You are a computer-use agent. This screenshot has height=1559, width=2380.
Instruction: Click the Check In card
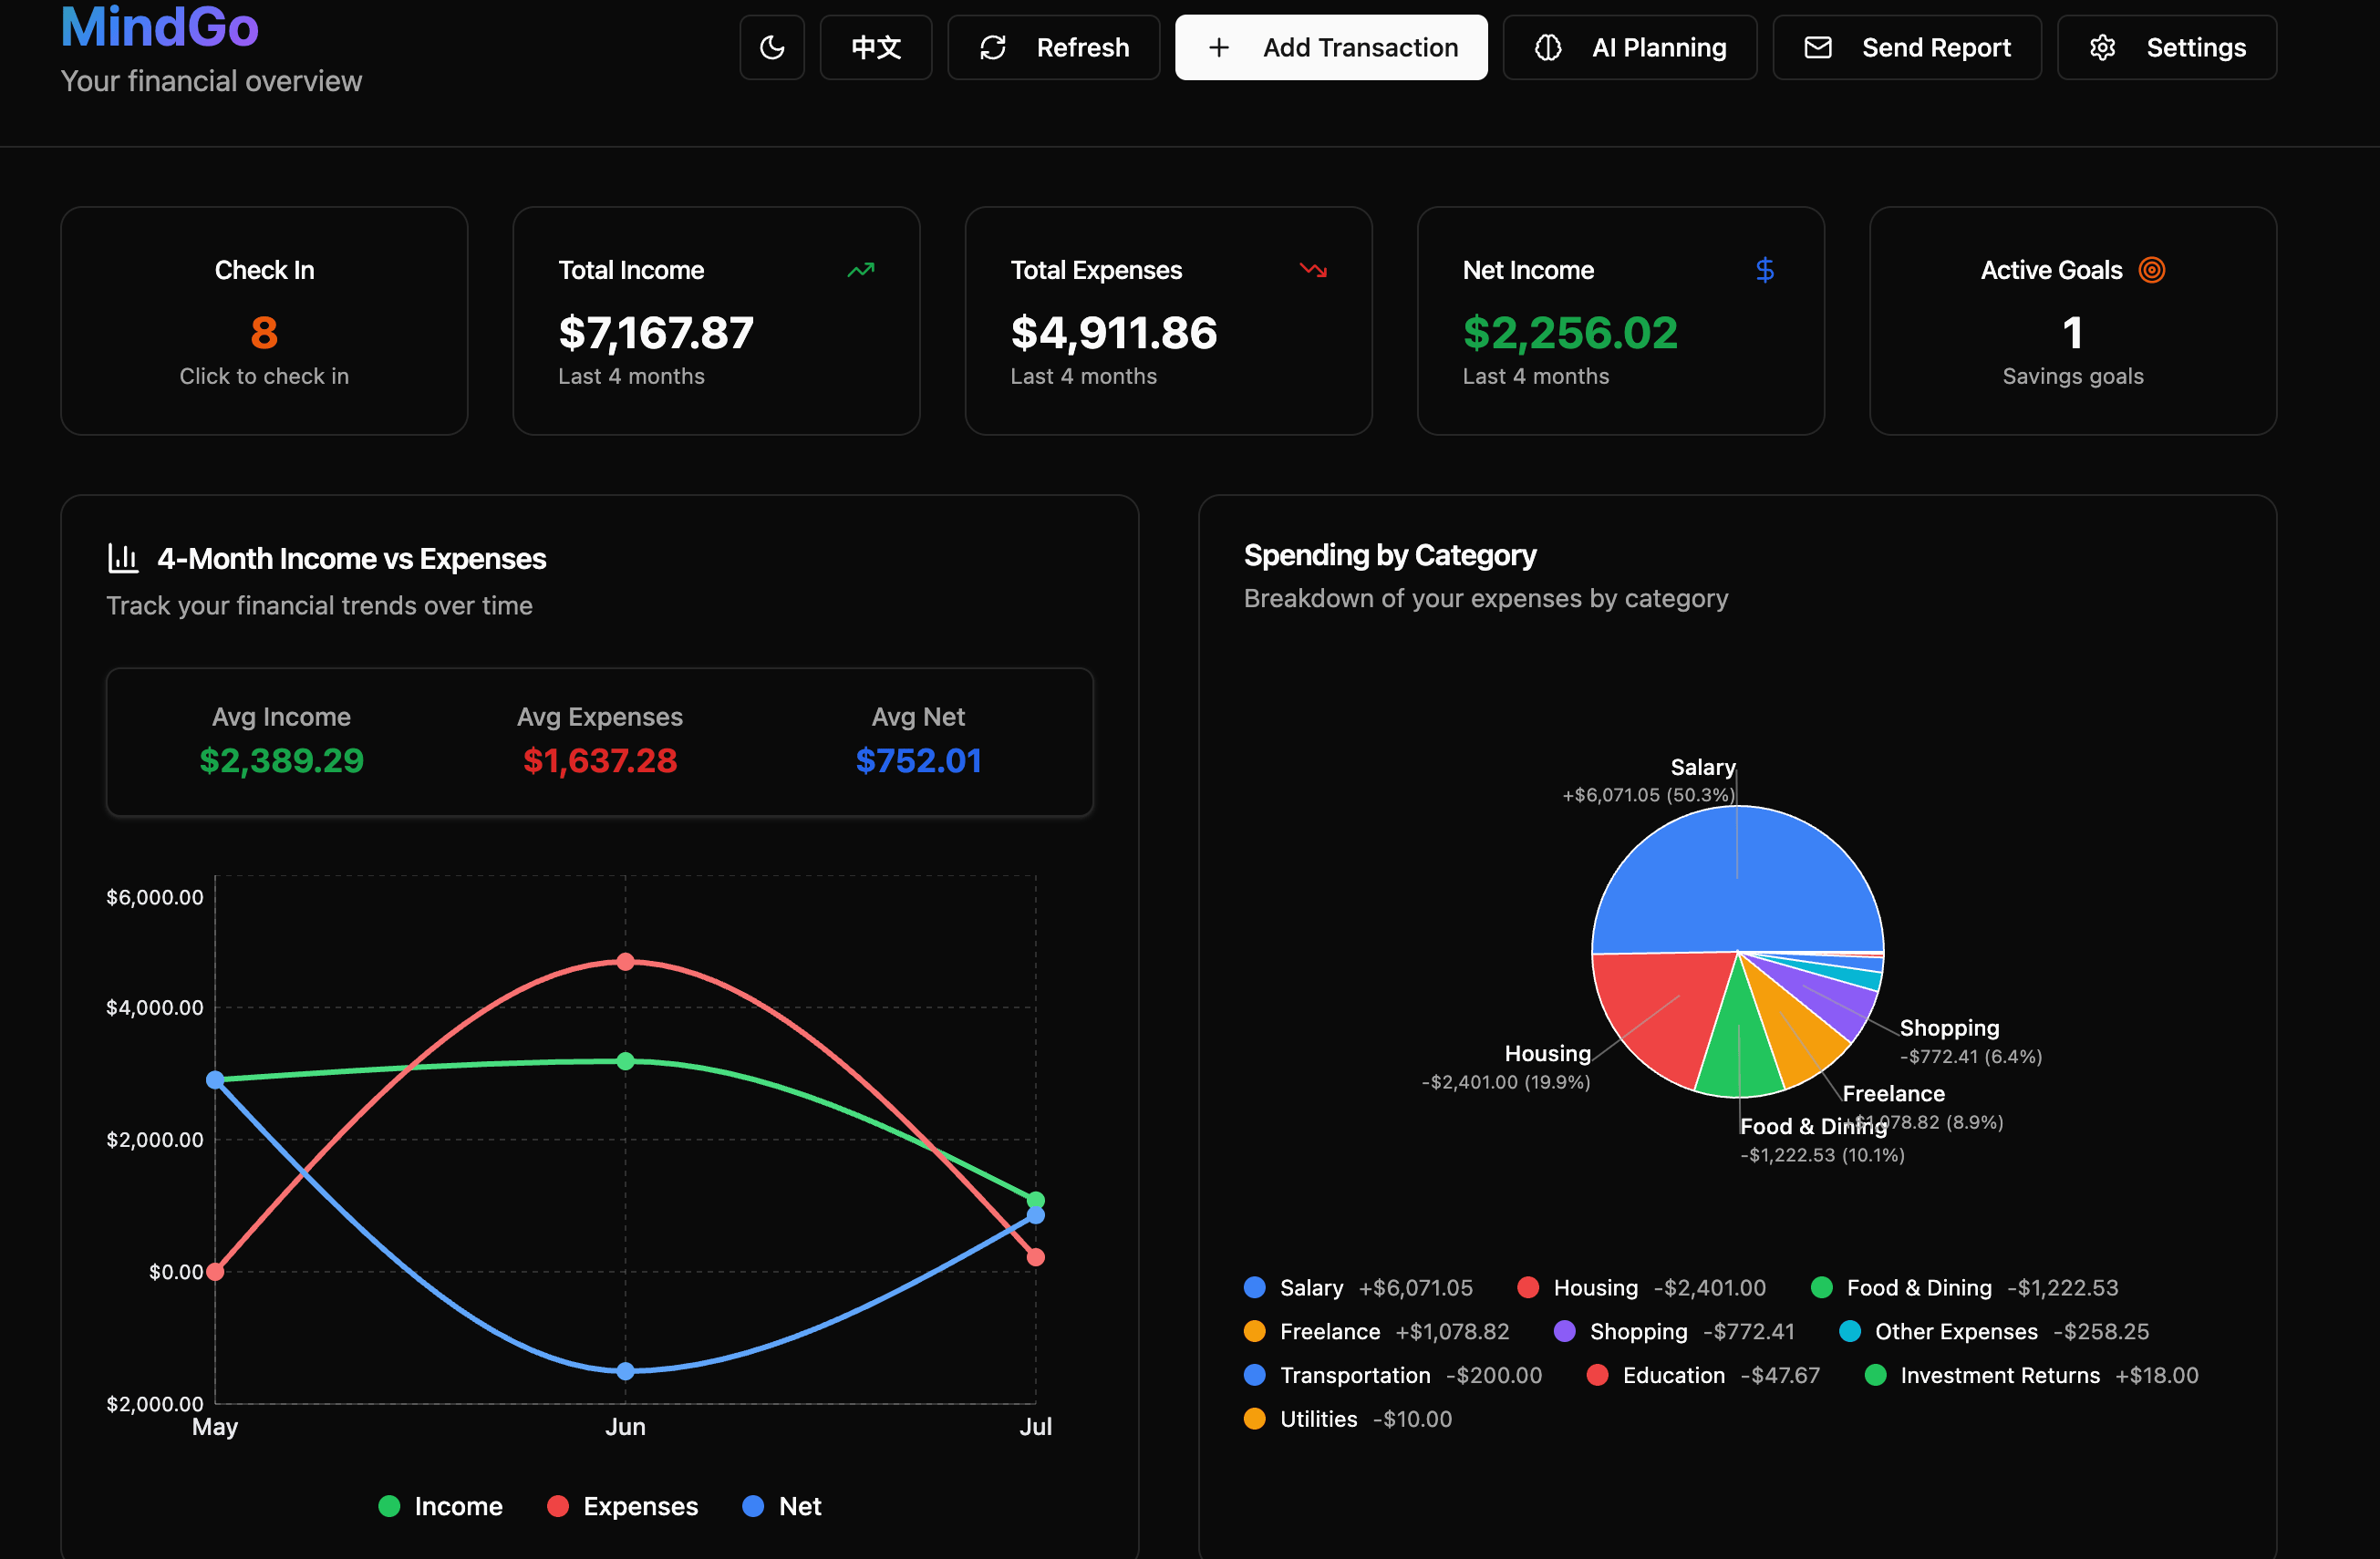click(x=264, y=321)
